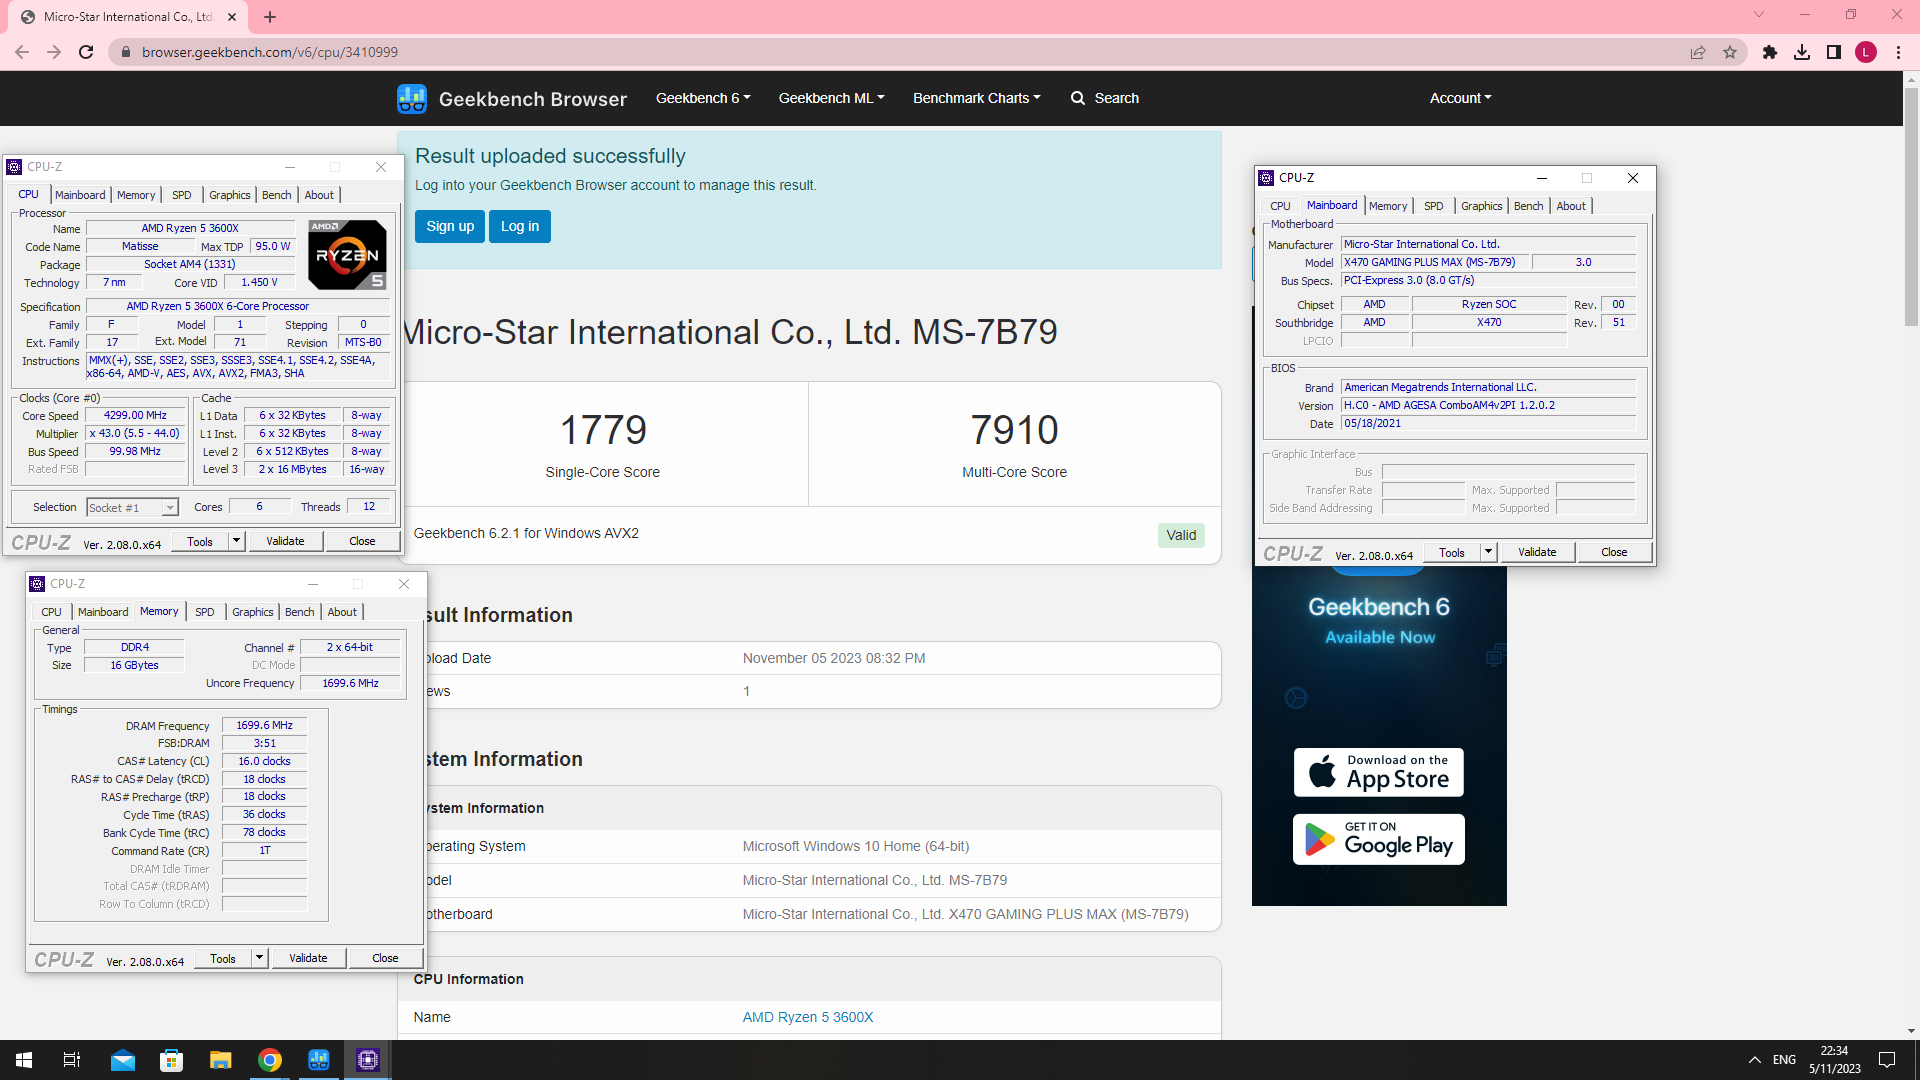Image resolution: width=1920 pixels, height=1080 pixels.
Task: Open Bench tab in Mainboard window
Action: [x=1528, y=206]
